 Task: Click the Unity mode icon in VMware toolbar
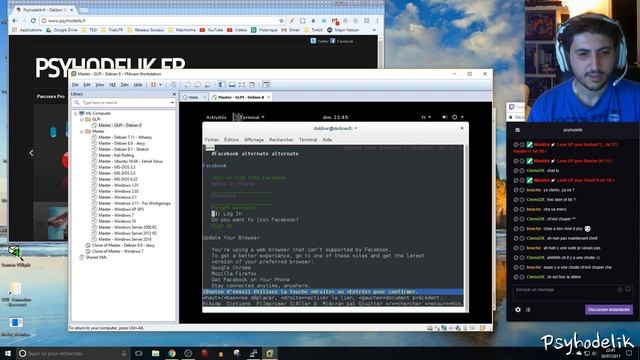tap(252, 85)
